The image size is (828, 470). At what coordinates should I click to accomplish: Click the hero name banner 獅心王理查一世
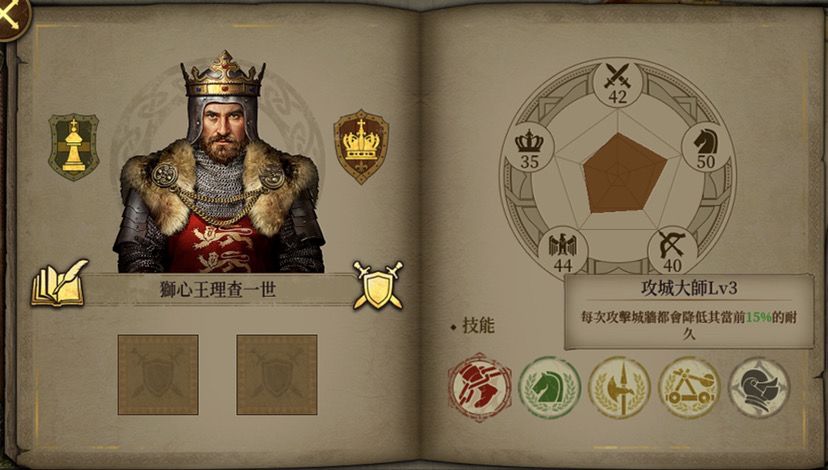[218, 289]
